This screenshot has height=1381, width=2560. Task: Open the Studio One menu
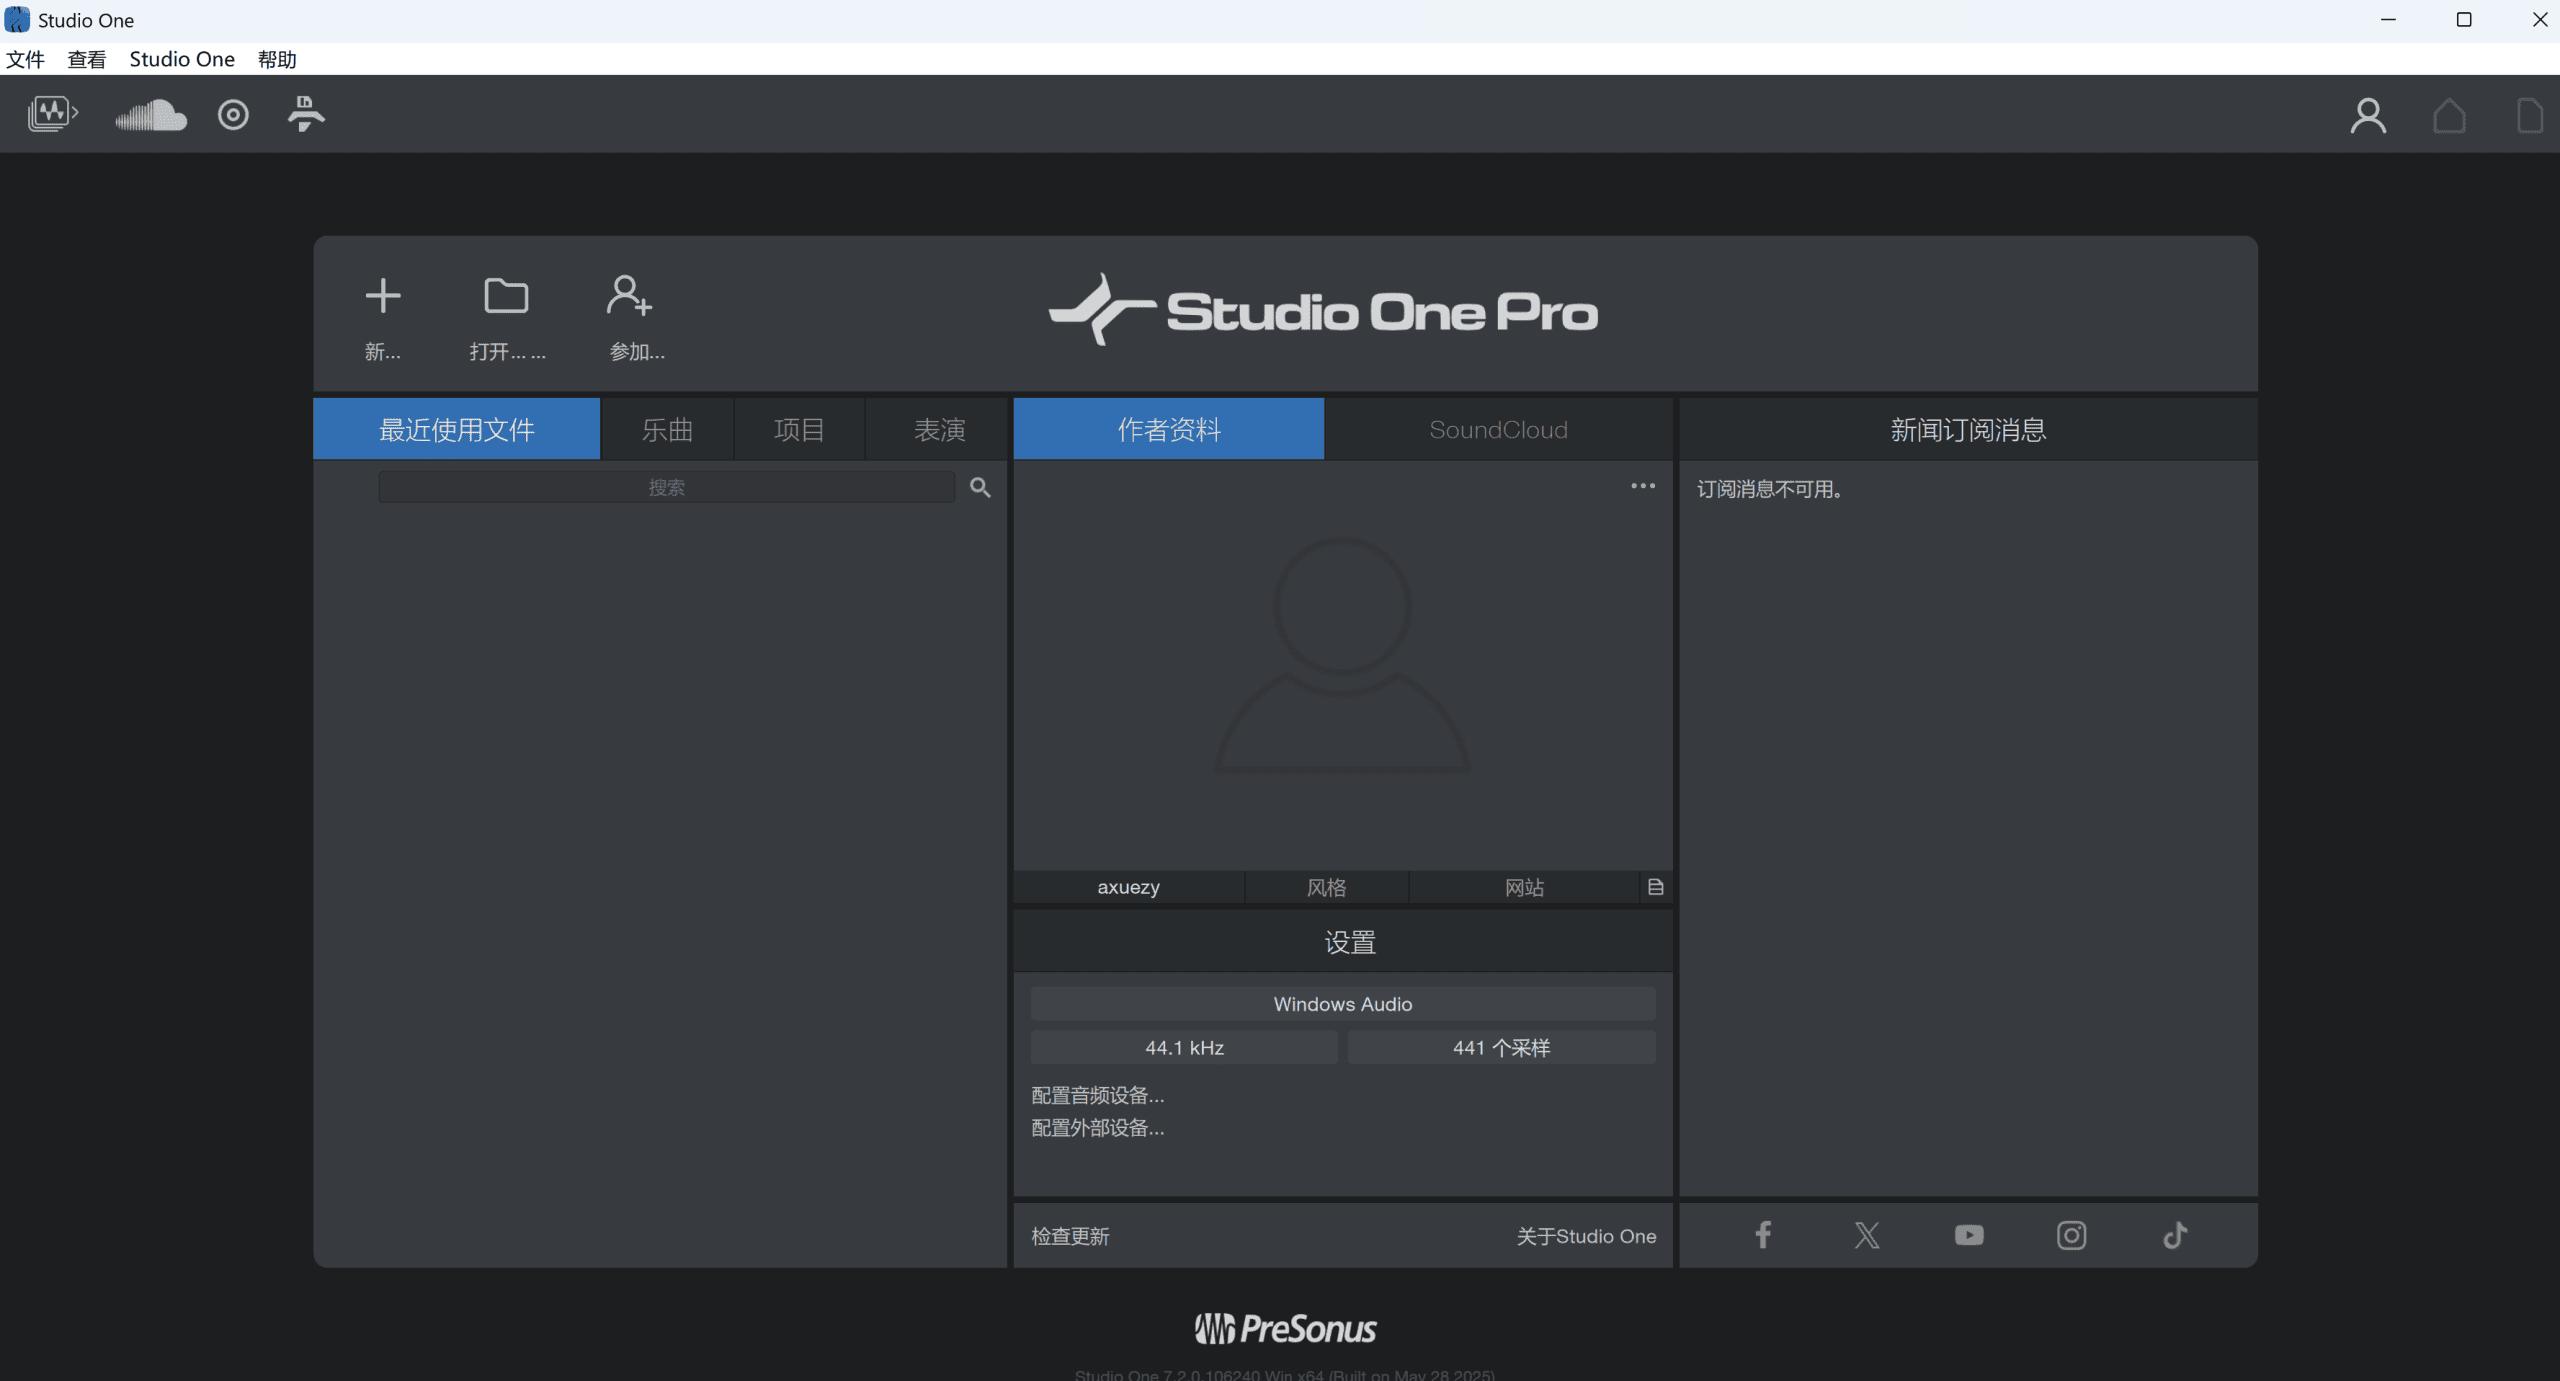click(182, 59)
